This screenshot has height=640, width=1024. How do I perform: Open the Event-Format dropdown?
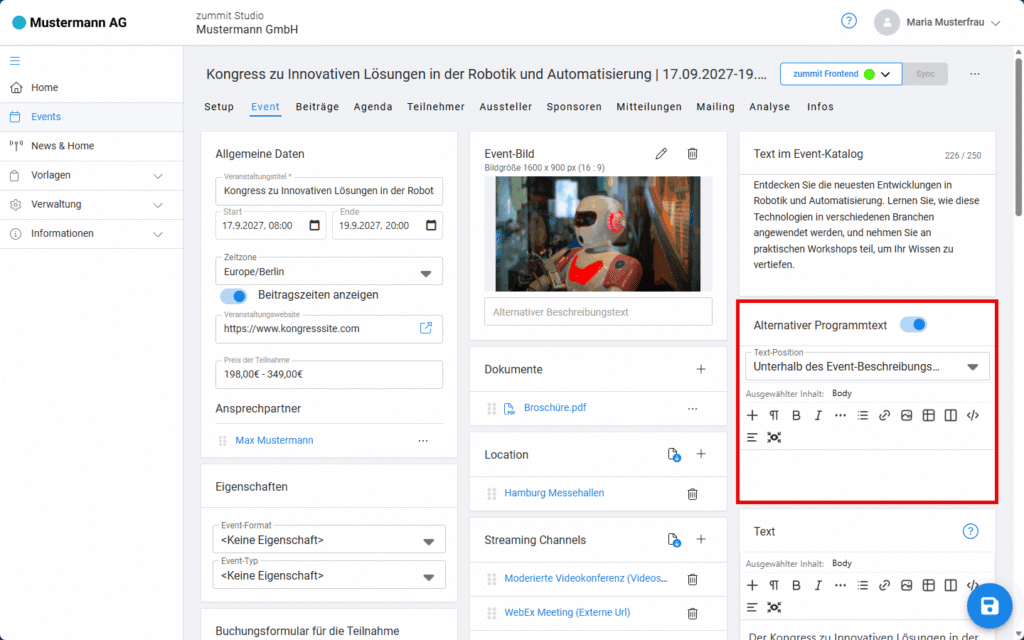pos(328,541)
